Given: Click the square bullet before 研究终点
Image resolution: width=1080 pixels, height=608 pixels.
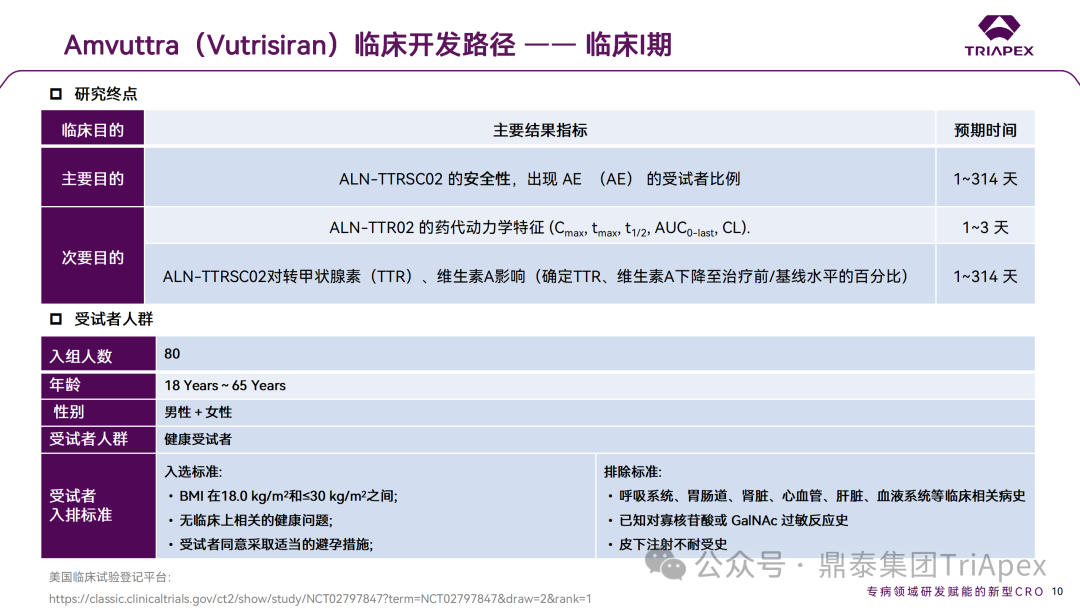Looking at the screenshot, I should (x=56, y=94).
